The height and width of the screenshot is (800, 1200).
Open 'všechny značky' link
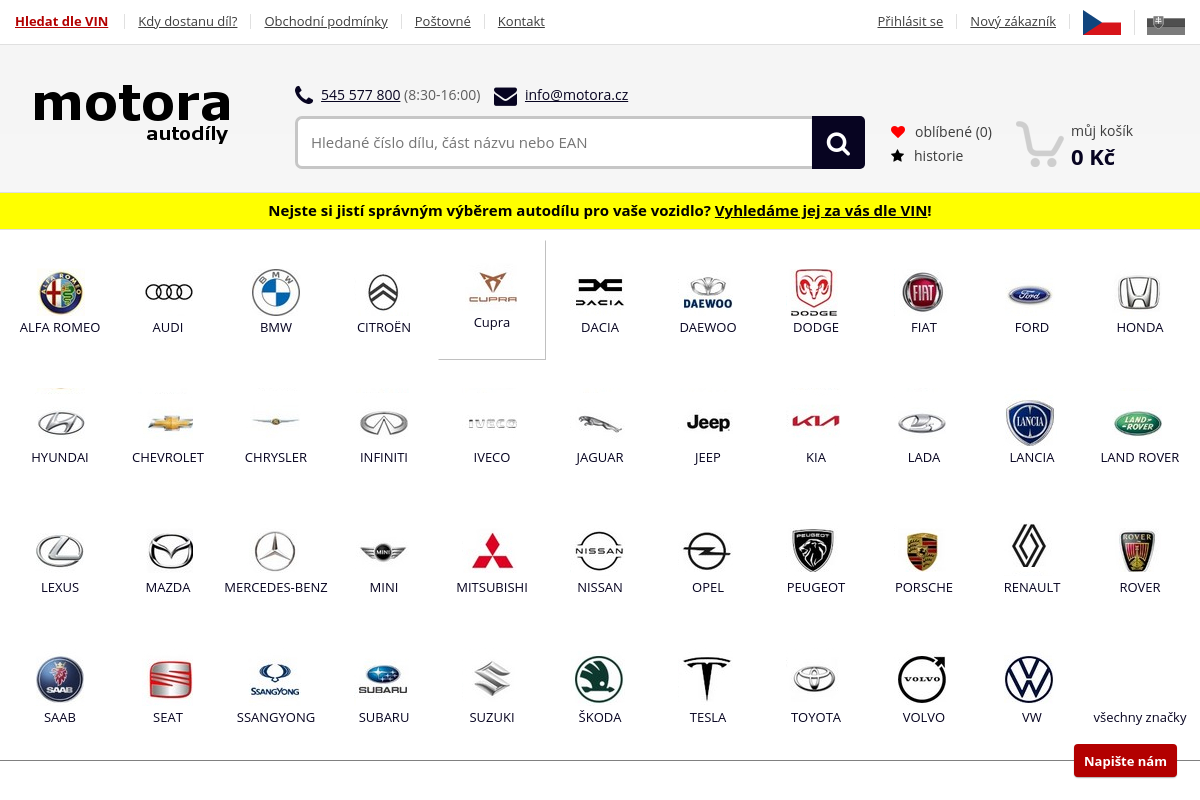click(1140, 717)
